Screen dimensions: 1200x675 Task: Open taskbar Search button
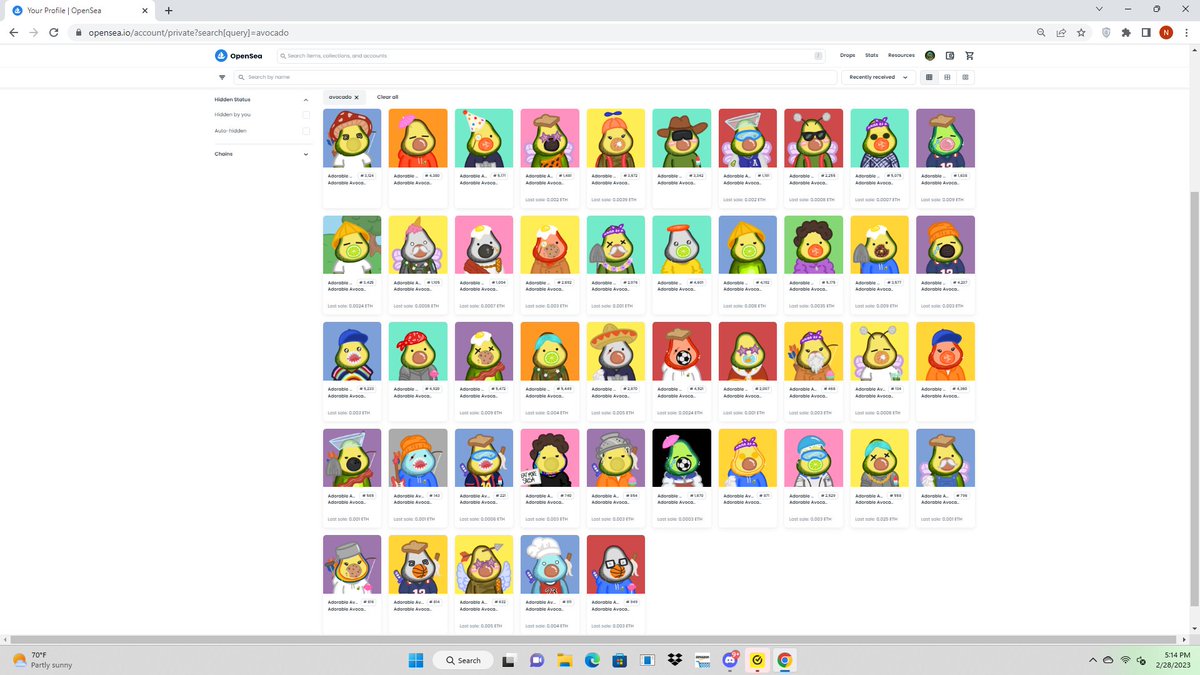coord(462,660)
